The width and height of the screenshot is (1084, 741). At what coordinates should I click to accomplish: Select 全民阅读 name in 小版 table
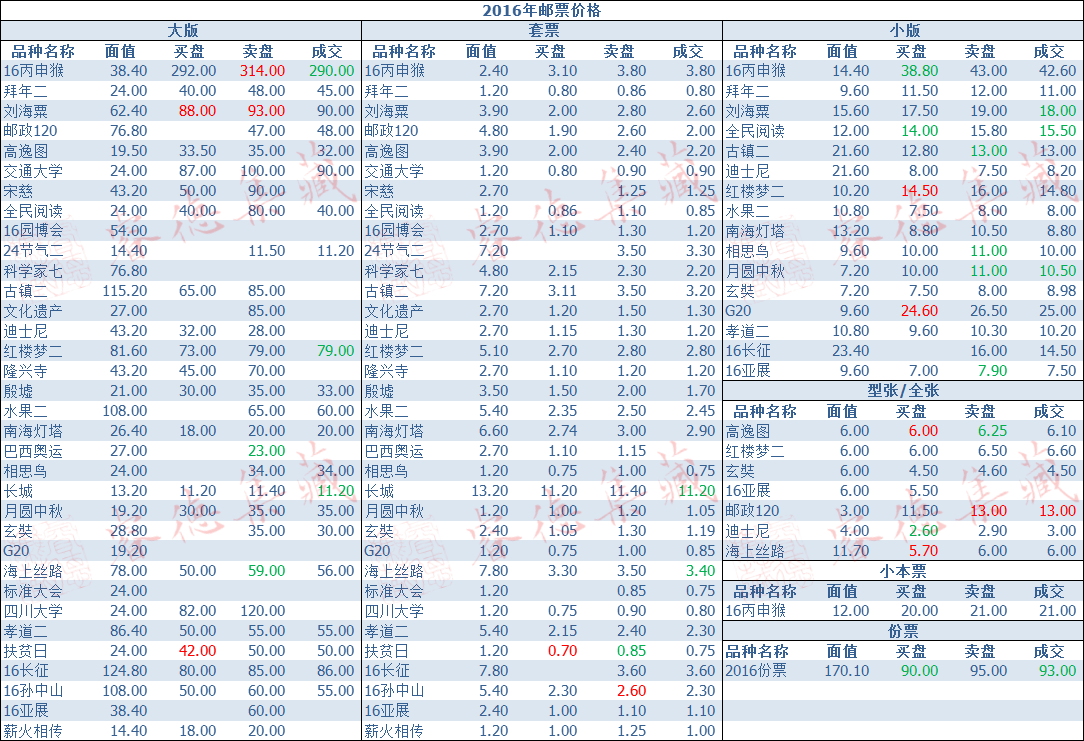coord(755,131)
